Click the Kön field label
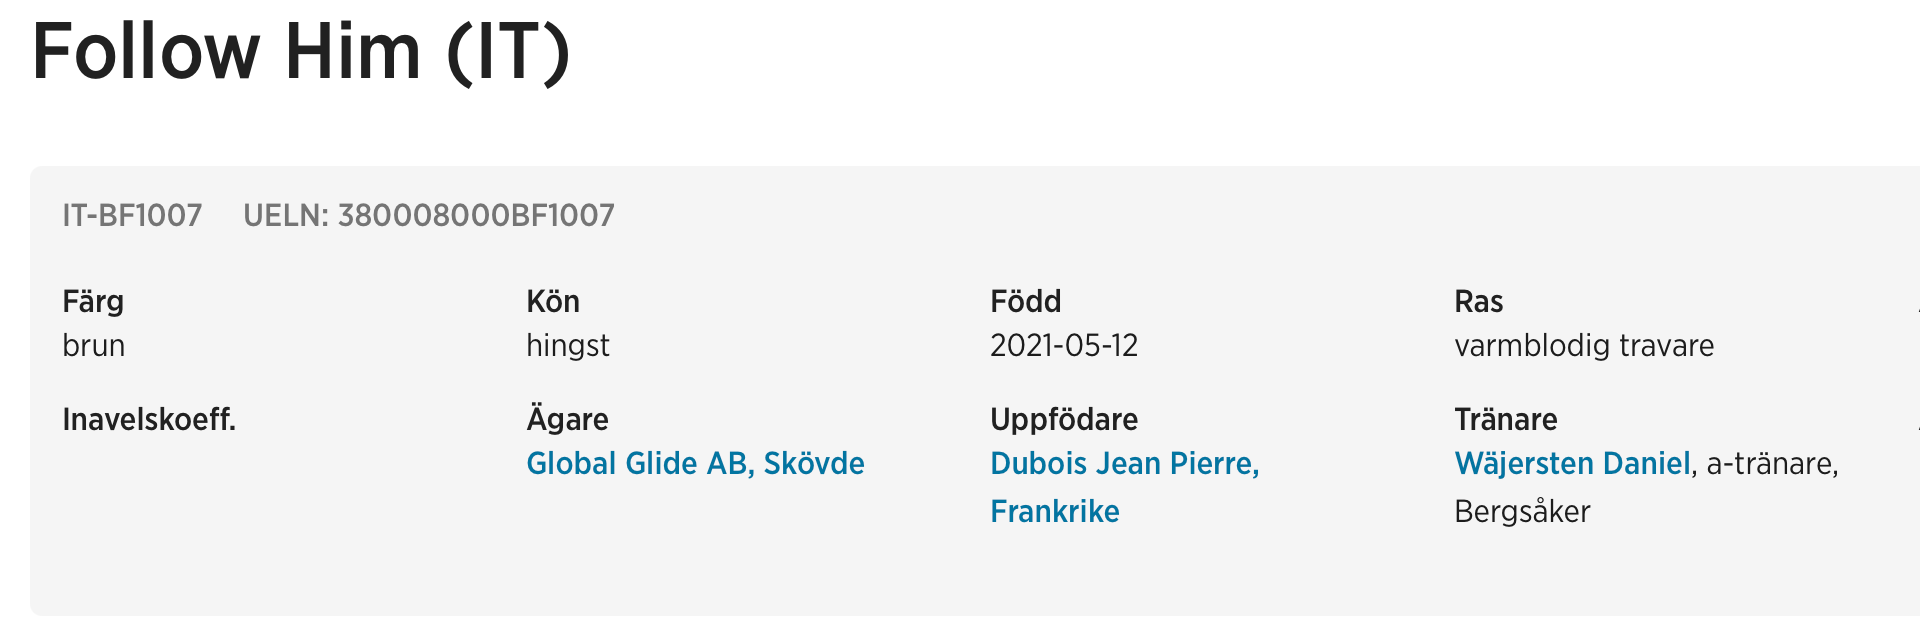This screenshot has width=1920, height=632. coord(553,302)
